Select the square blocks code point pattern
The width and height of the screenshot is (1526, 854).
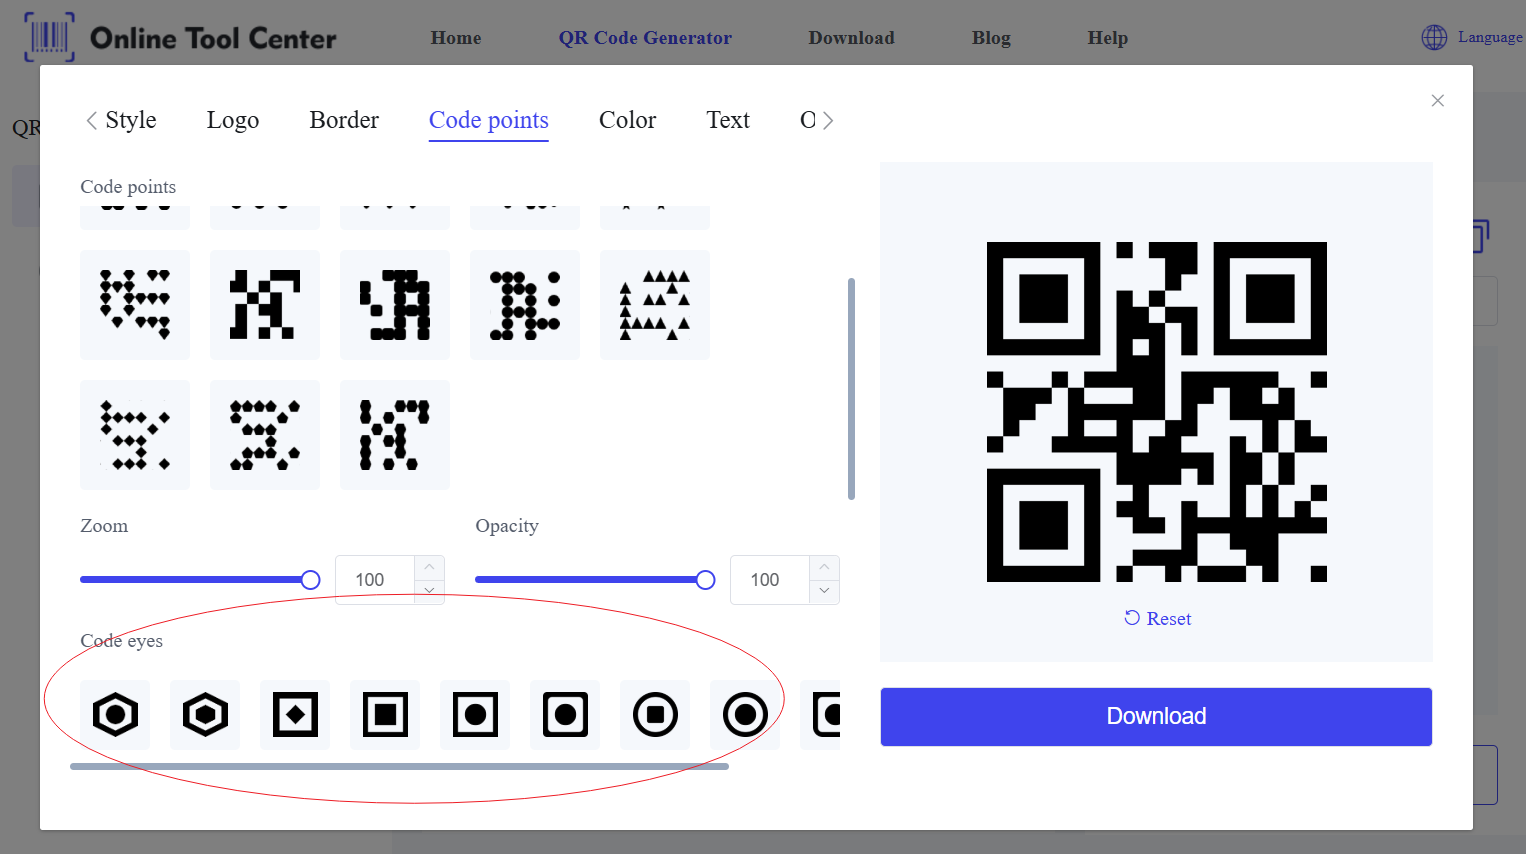pyautogui.click(x=265, y=305)
